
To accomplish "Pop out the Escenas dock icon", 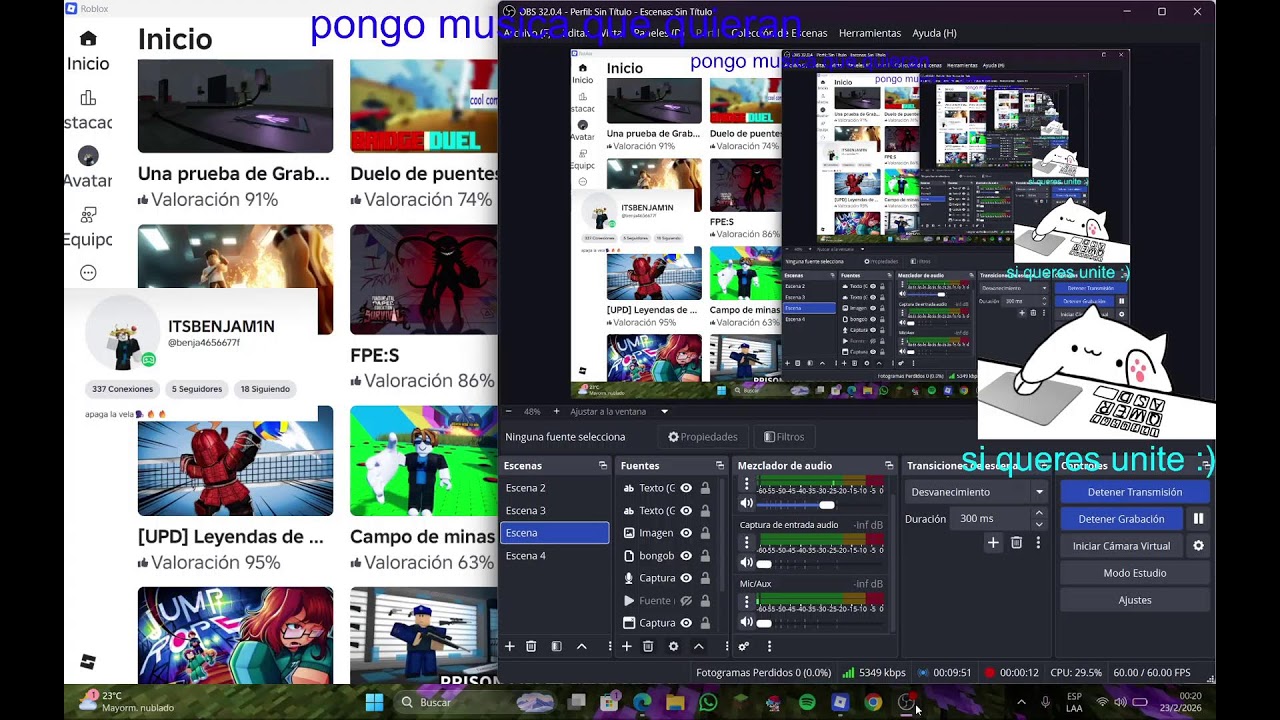I will point(603,466).
